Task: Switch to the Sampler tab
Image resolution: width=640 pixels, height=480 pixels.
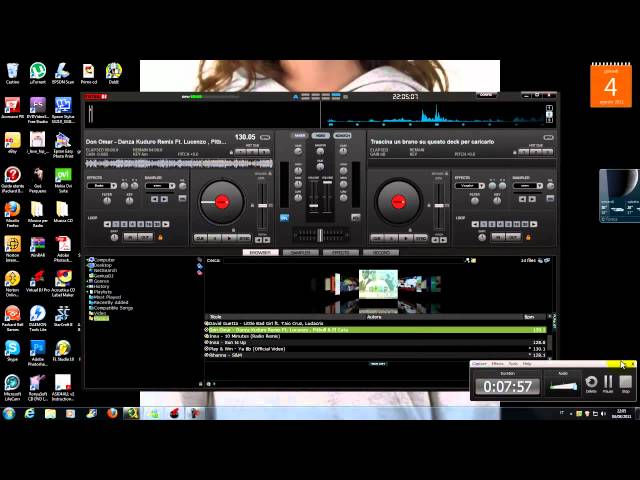Action: [x=300, y=253]
